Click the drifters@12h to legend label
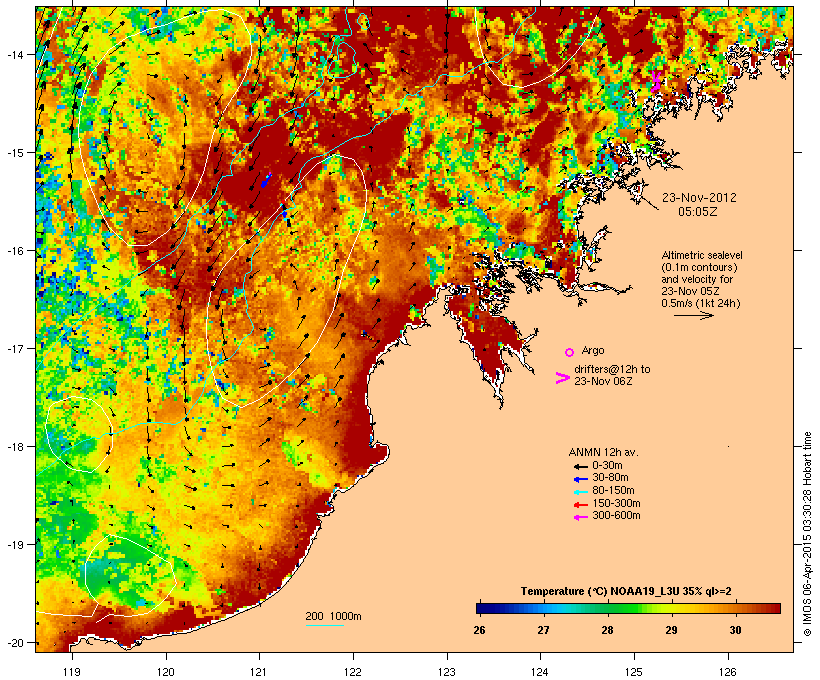Image resolution: width=820 pixels, height=680 pixels. click(x=612, y=369)
